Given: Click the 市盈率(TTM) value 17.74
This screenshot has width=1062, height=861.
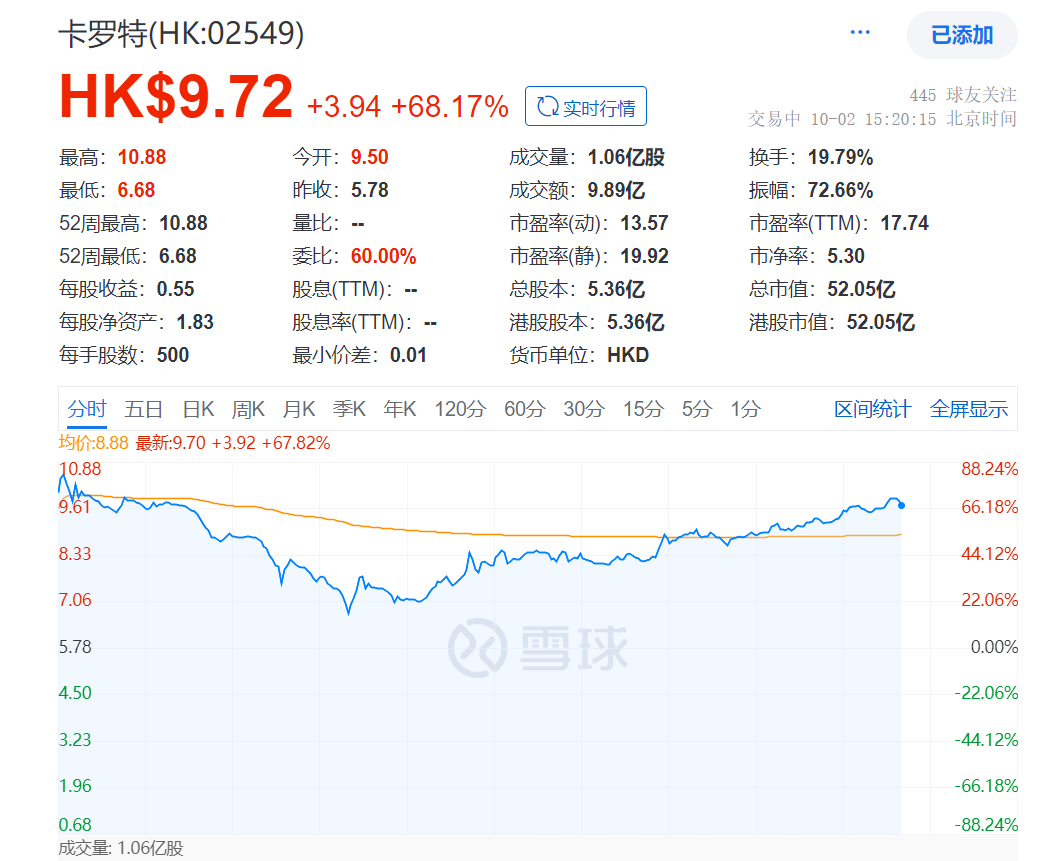Looking at the screenshot, I should [904, 223].
